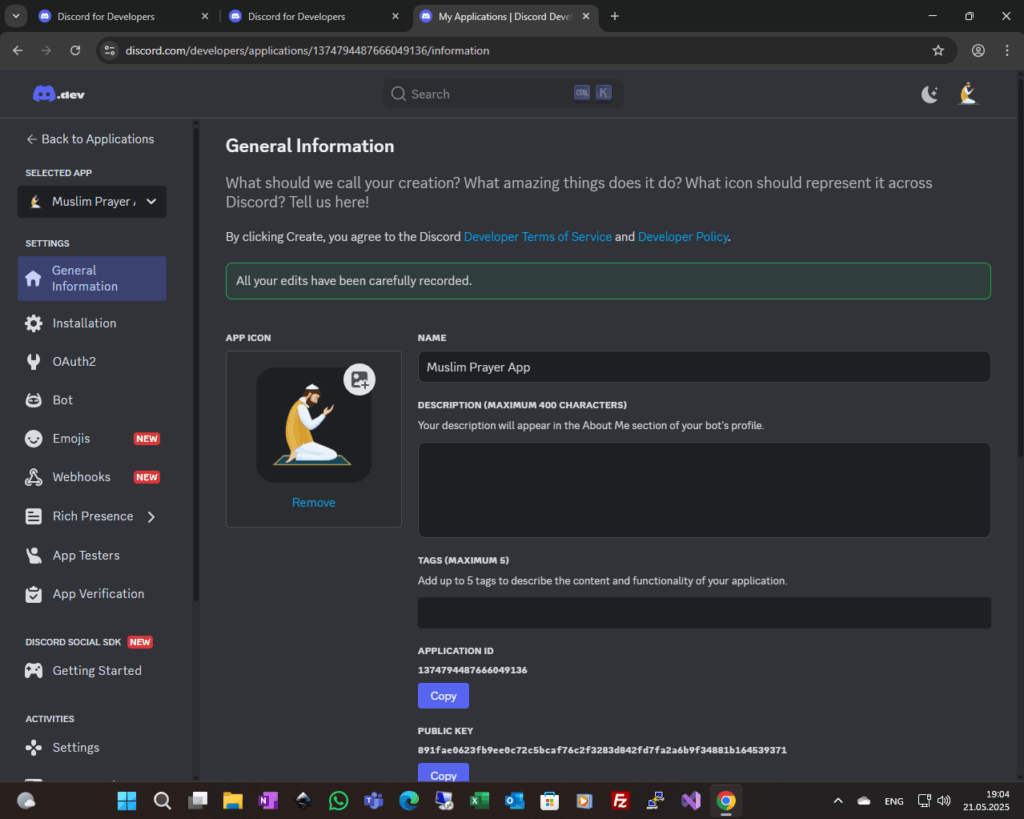Screen dimensions: 1024x819
Task: Open the Webhooks page
Action: point(81,477)
